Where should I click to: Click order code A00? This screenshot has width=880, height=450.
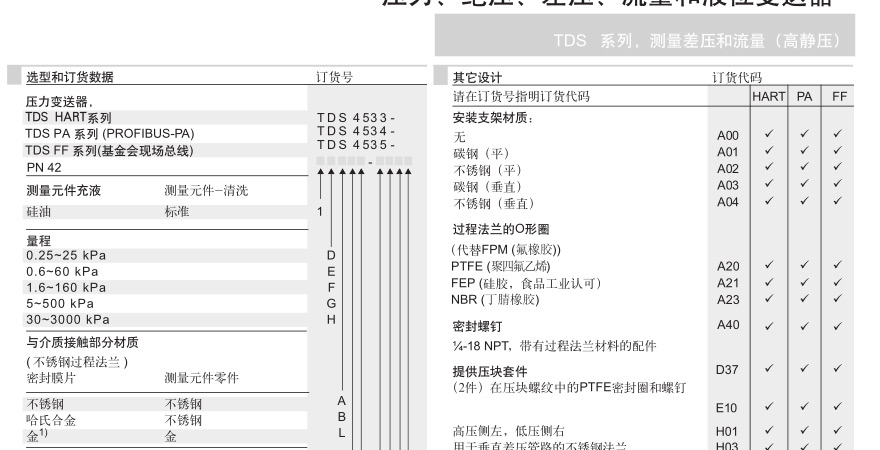[x=727, y=135]
